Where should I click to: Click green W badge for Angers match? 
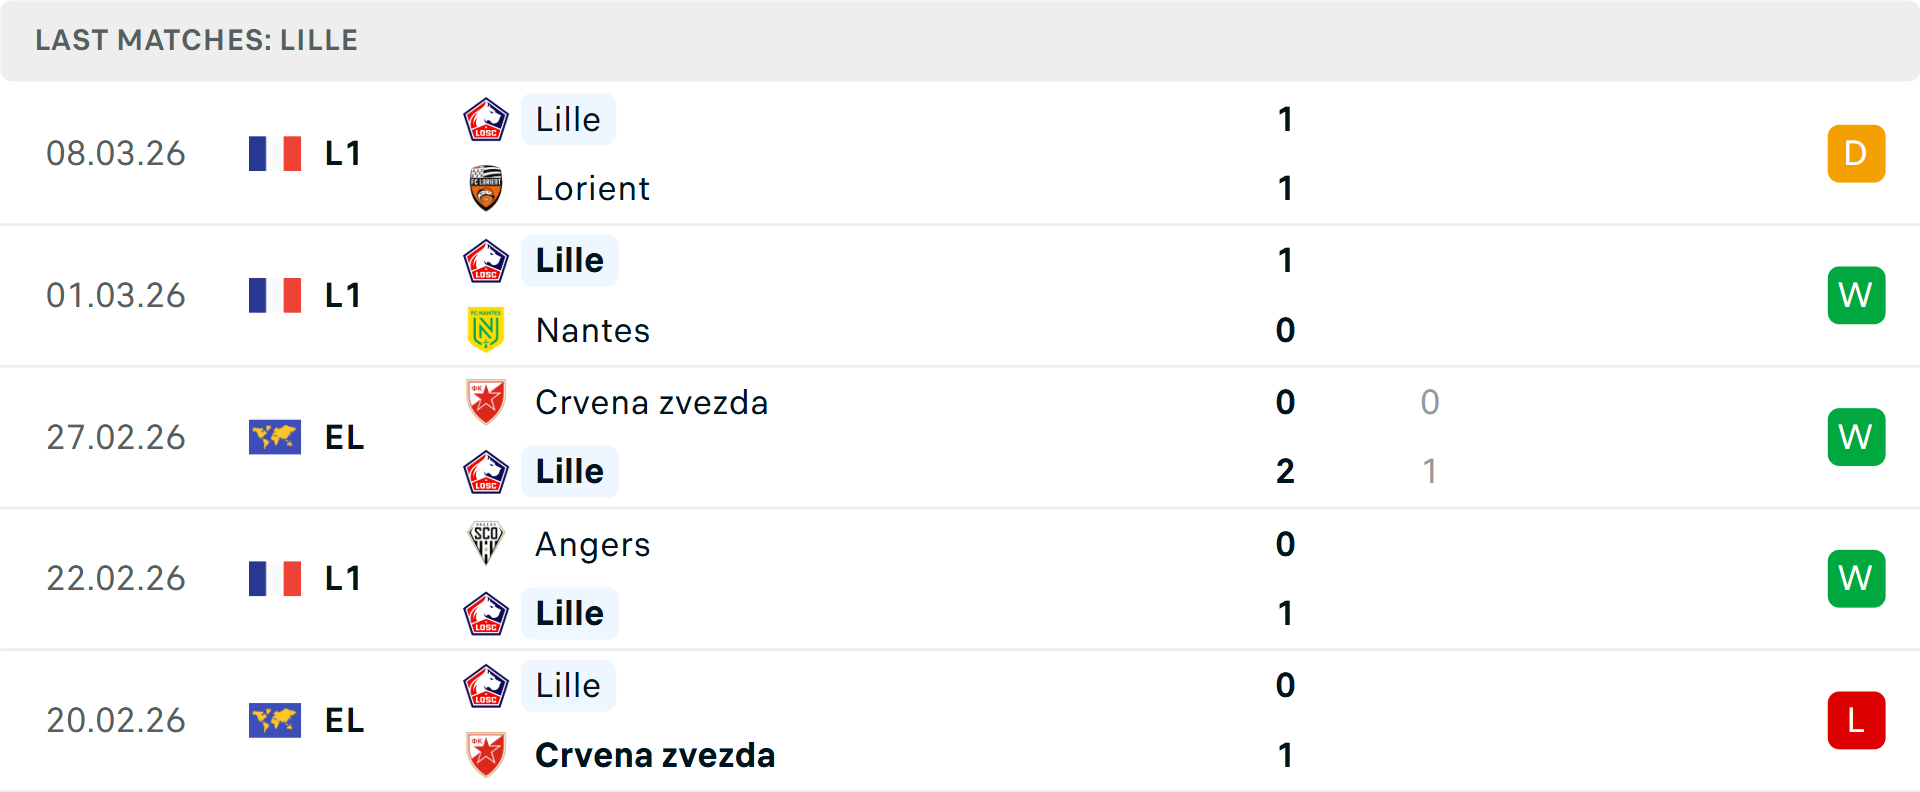[x=1856, y=578]
